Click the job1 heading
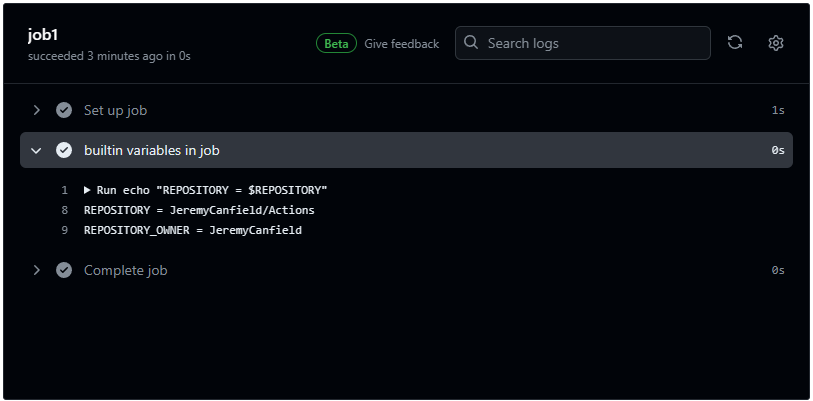813x401 pixels. click(43, 35)
